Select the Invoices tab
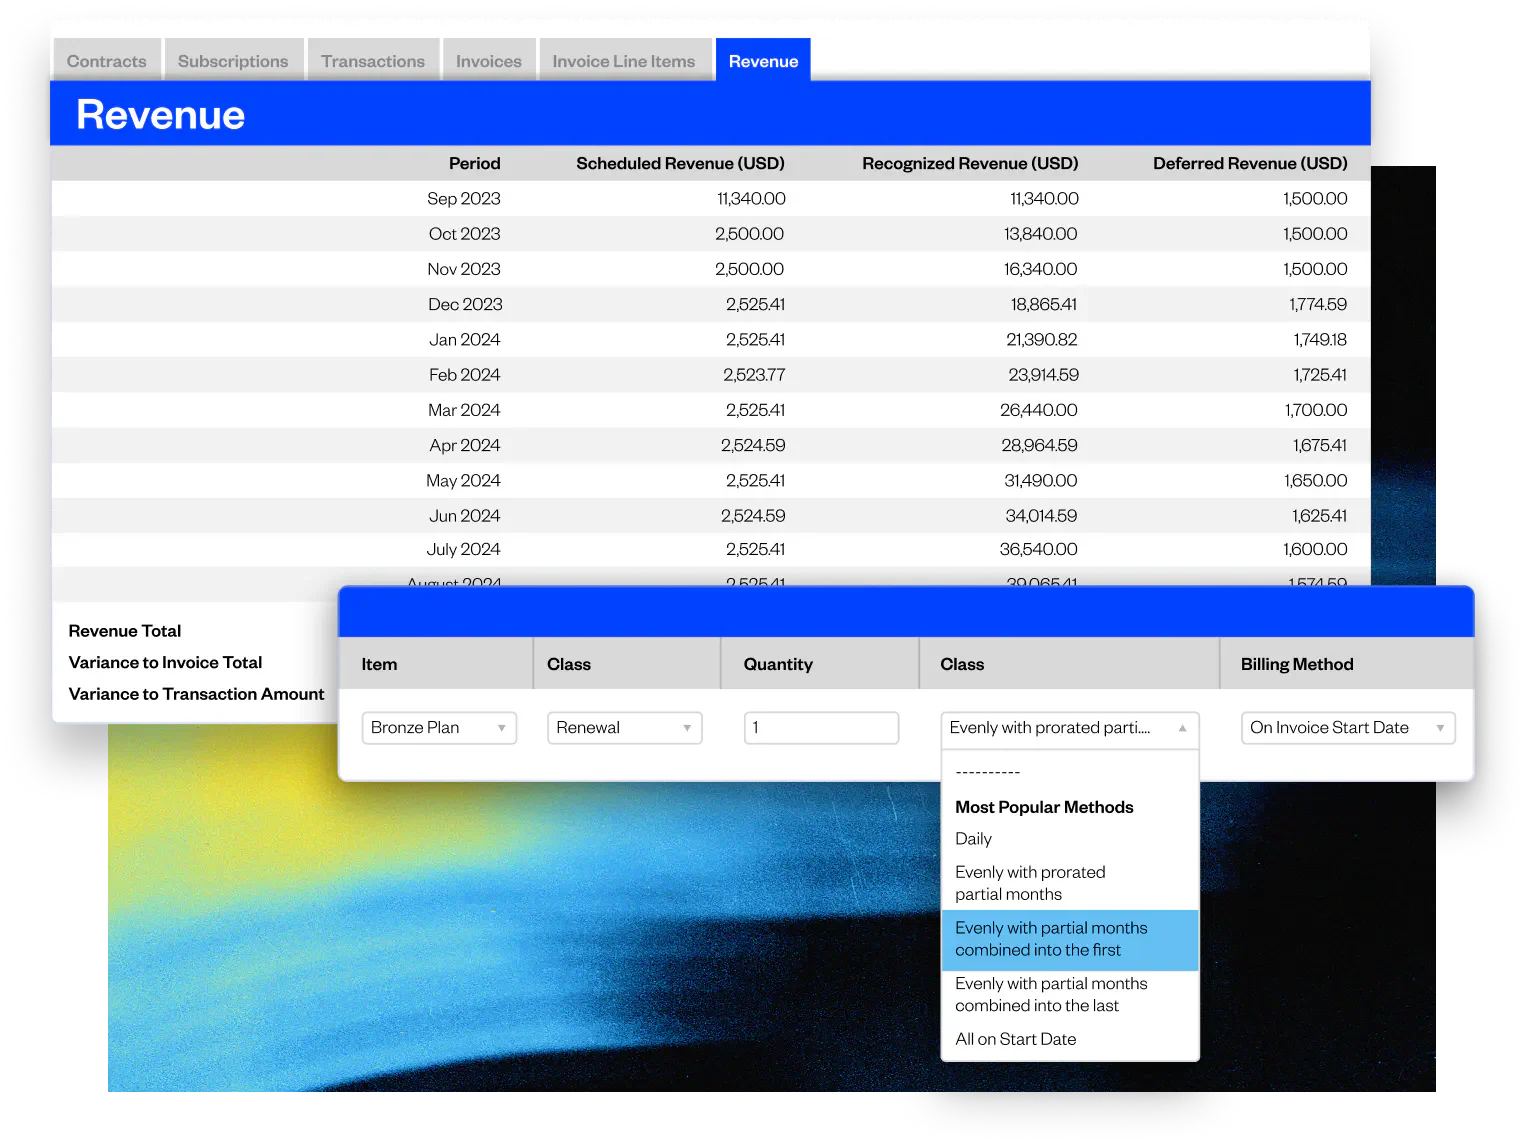This screenshot has height=1144, width=1525. click(x=489, y=60)
